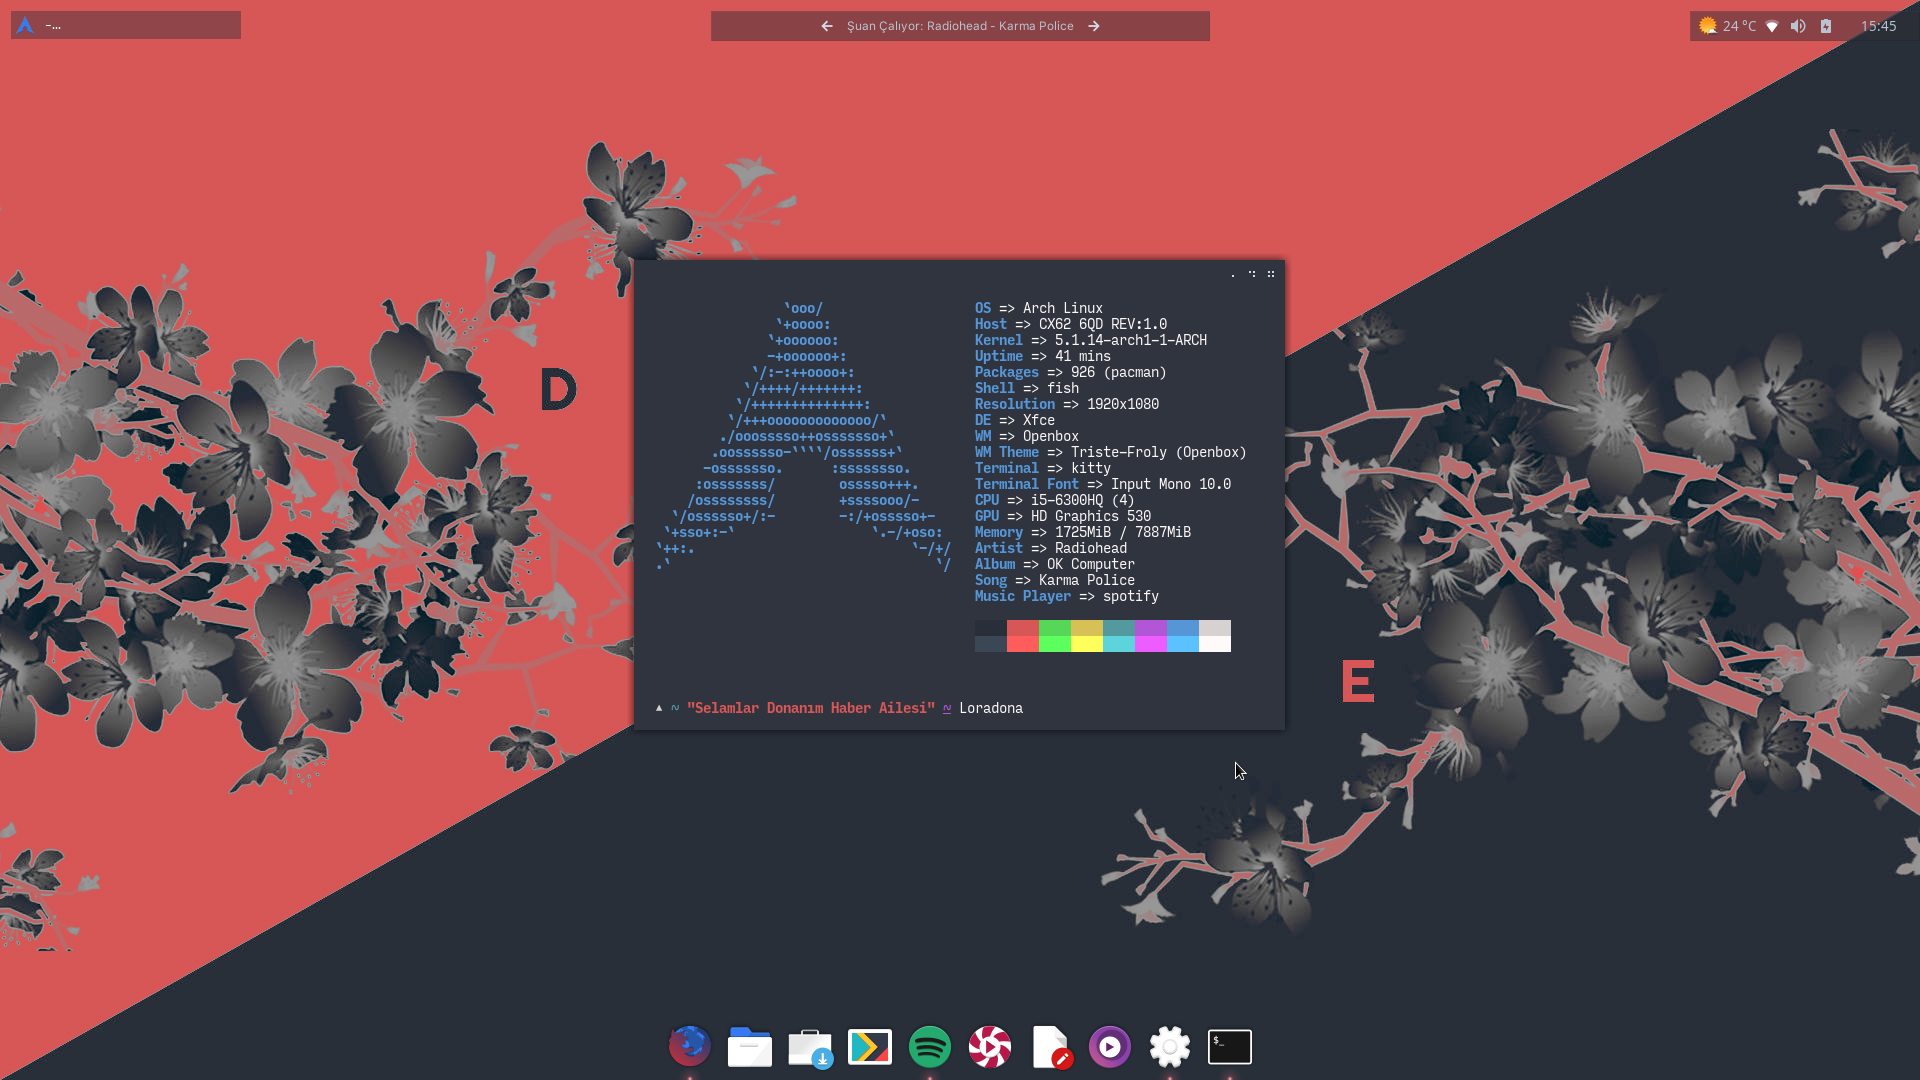Launch the purple video player icon
Viewport: 1920px width, 1080px height.
(x=1110, y=1046)
